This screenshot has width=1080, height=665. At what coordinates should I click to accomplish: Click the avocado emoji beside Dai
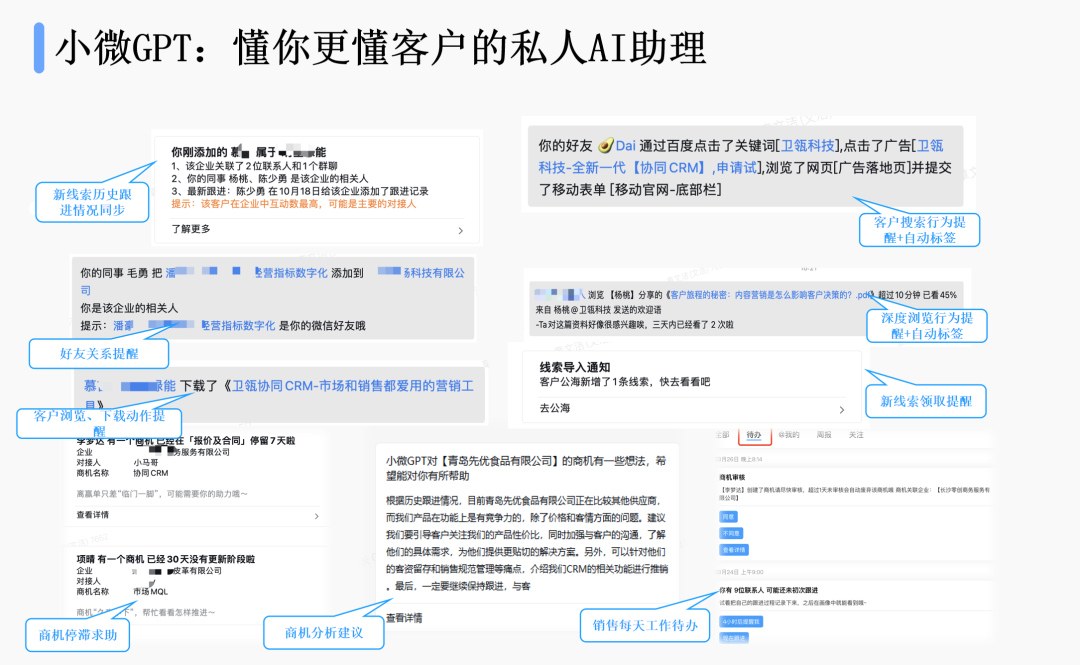(605, 145)
